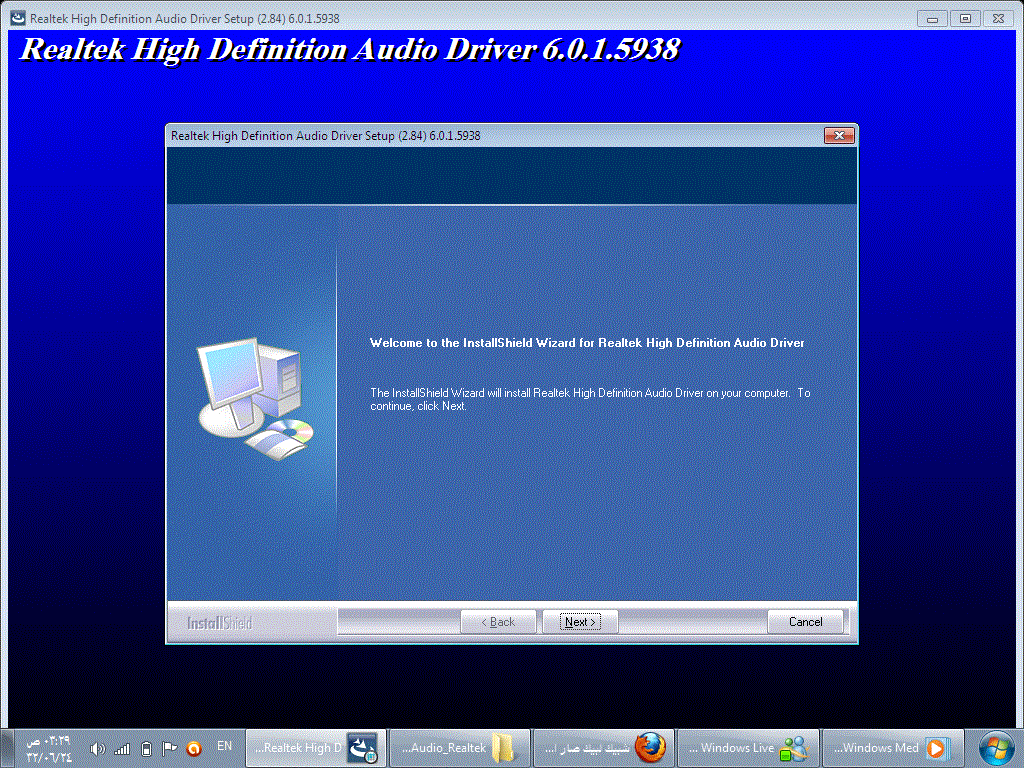The height and width of the screenshot is (768, 1024).
Task: Select the Realtek High D taskbar button
Action: pyautogui.click(x=316, y=748)
